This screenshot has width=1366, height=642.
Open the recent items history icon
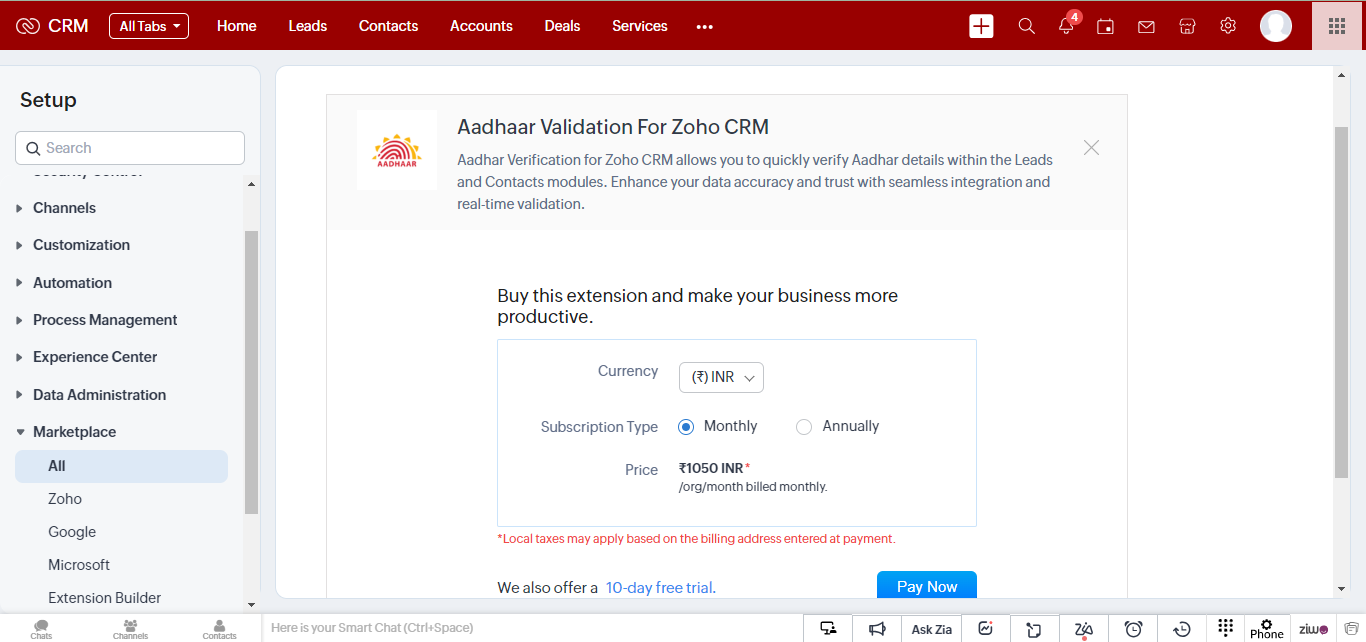point(1182,629)
